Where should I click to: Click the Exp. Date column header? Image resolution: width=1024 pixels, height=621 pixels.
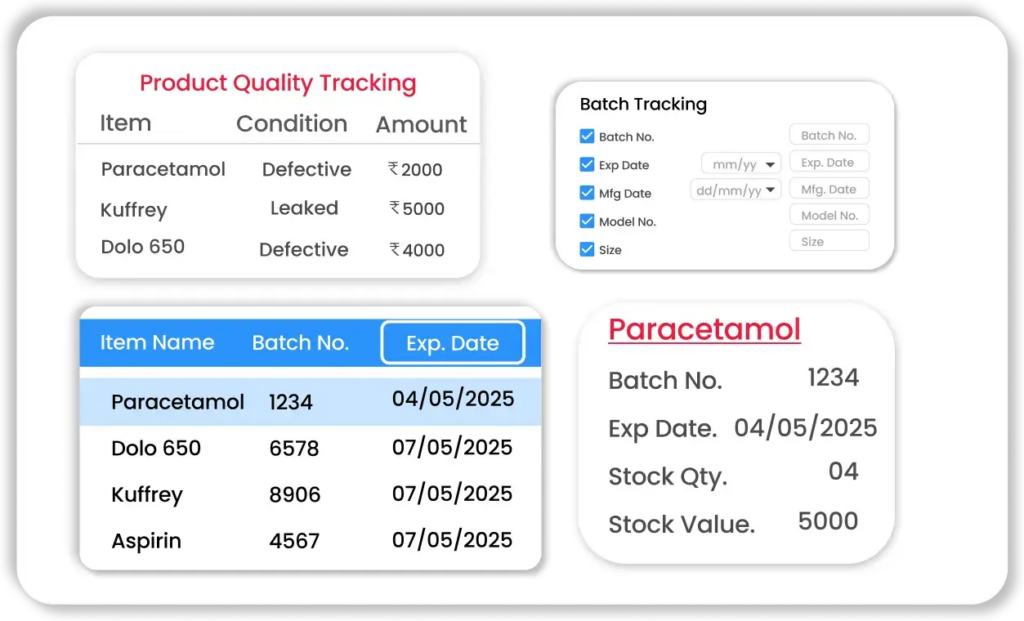(x=452, y=343)
